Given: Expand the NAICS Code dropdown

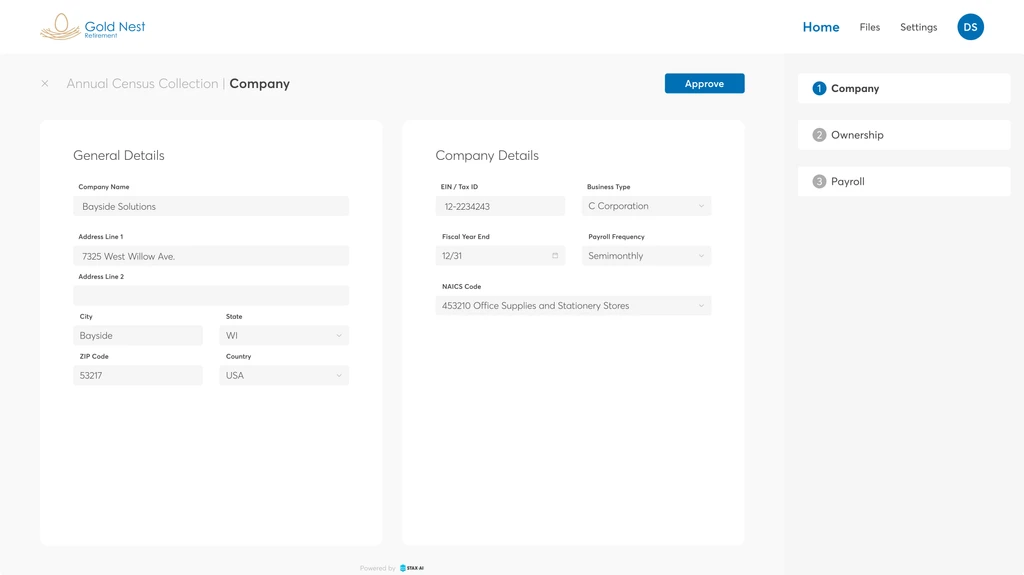Looking at the screenshot, I should (x=573, y=306).
